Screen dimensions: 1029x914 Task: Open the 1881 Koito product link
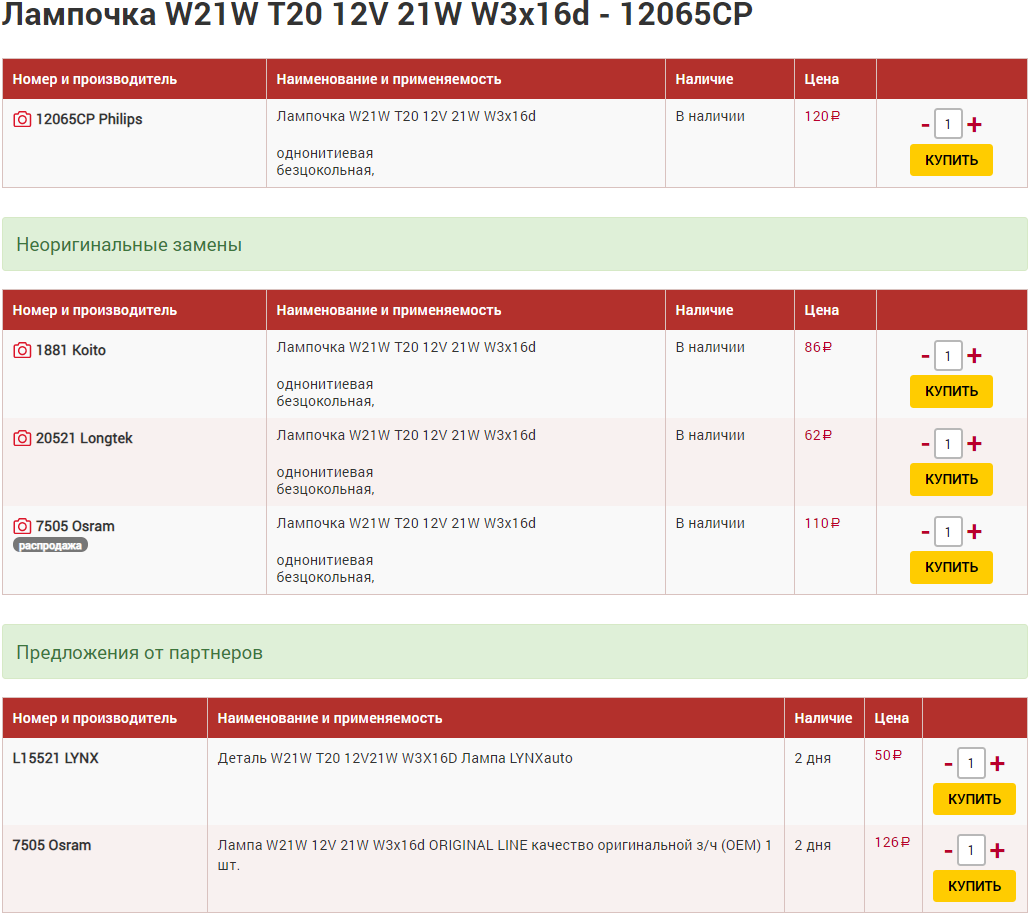[x=71, y=350]
